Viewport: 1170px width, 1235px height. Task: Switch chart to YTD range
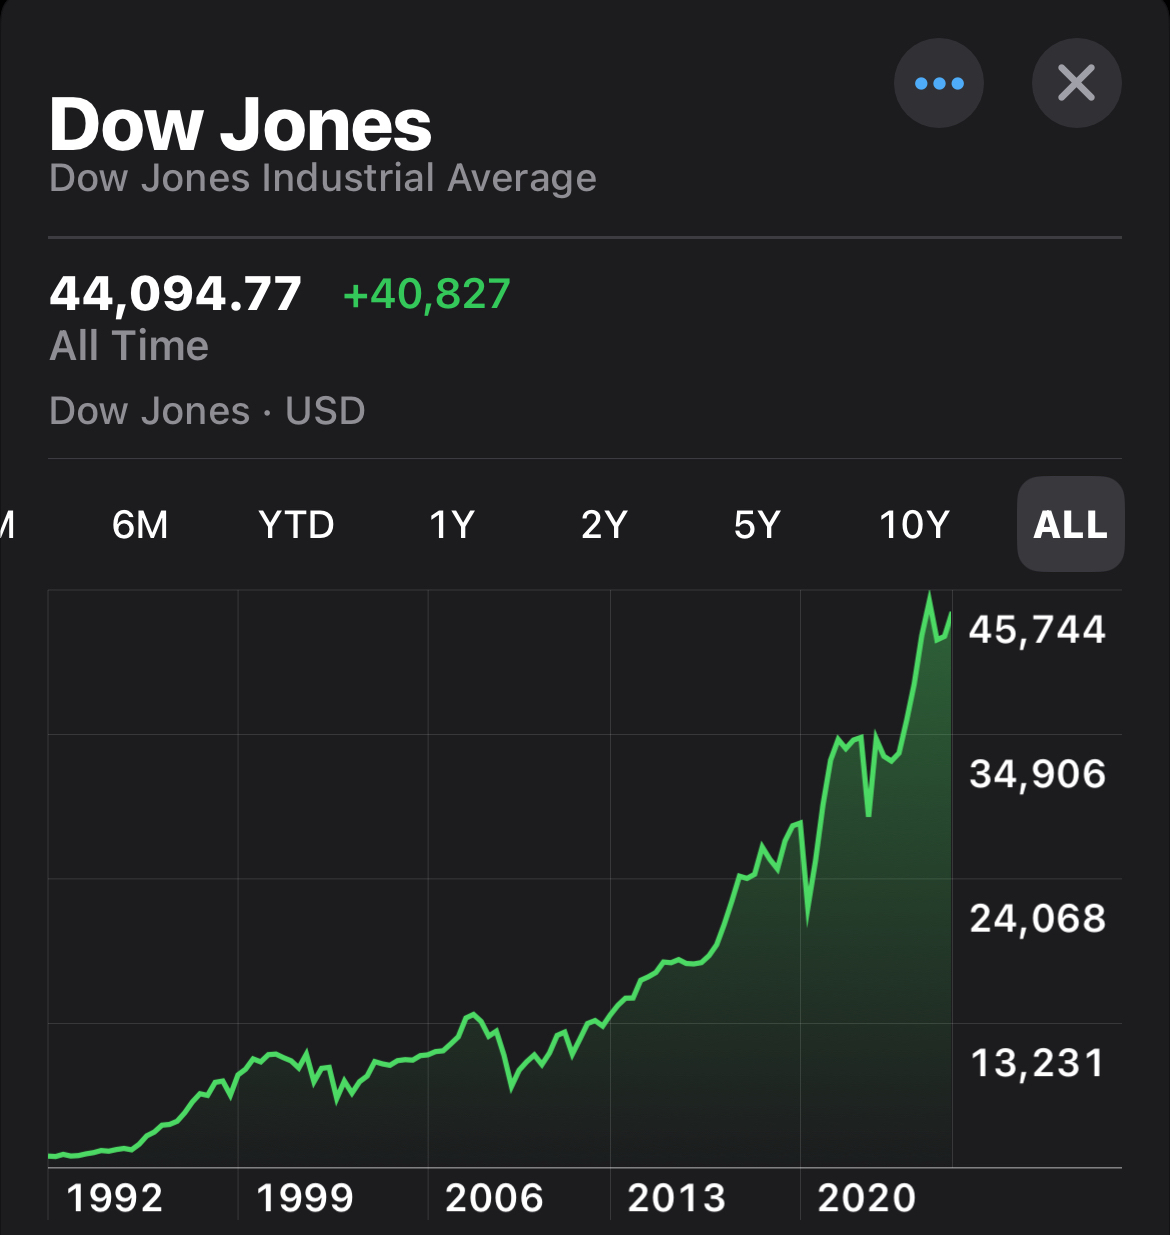pyautogui.click(x=296, y=524)
